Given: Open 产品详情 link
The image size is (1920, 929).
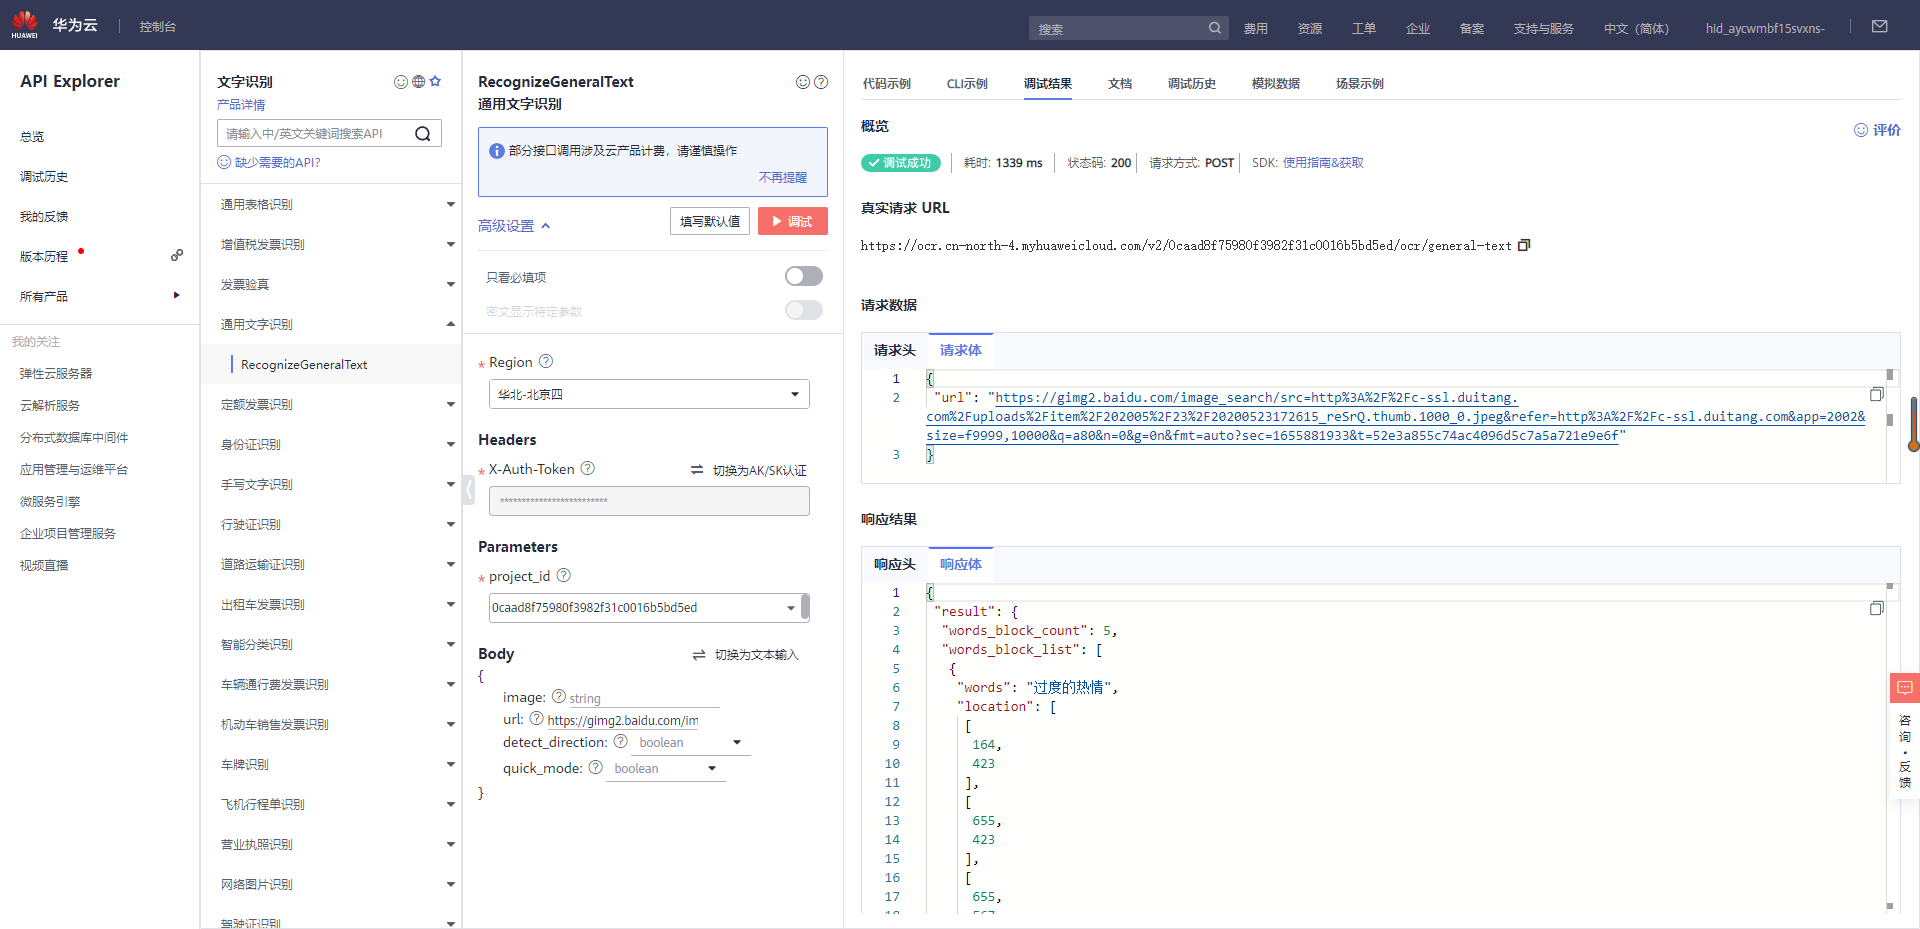Looking at the screenshot, I should point(241,105).
